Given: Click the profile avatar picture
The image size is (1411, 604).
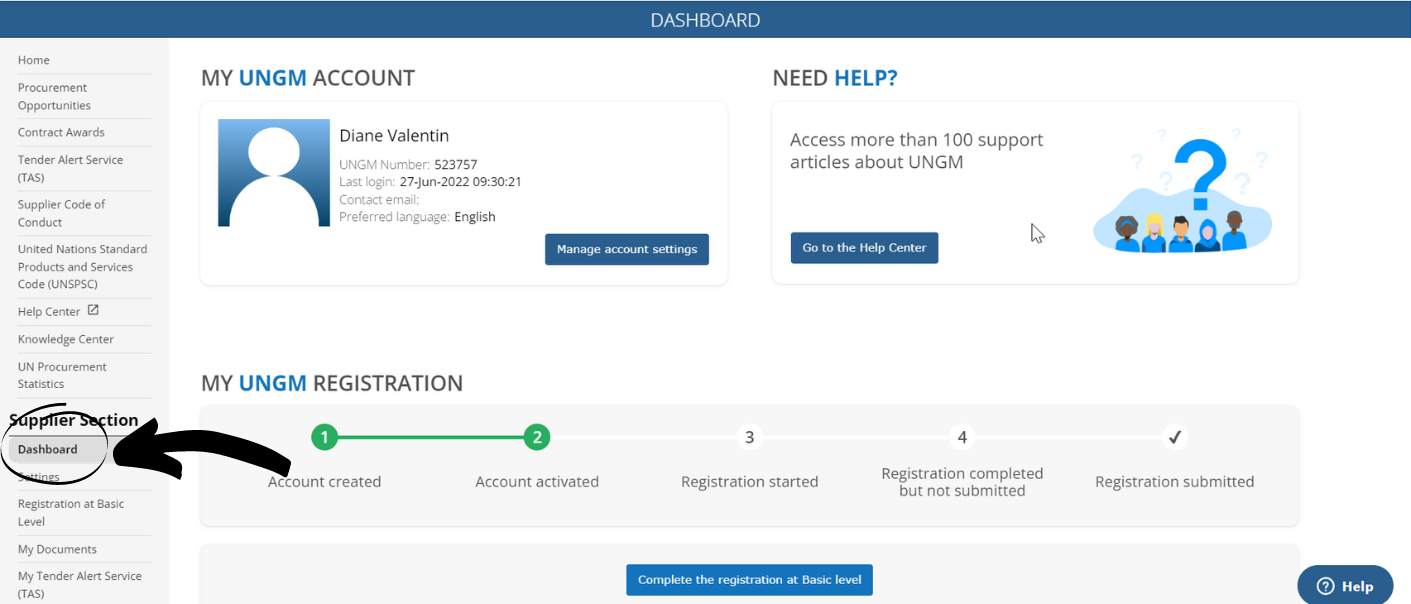Looking at the screenshot, I should 274,173.
